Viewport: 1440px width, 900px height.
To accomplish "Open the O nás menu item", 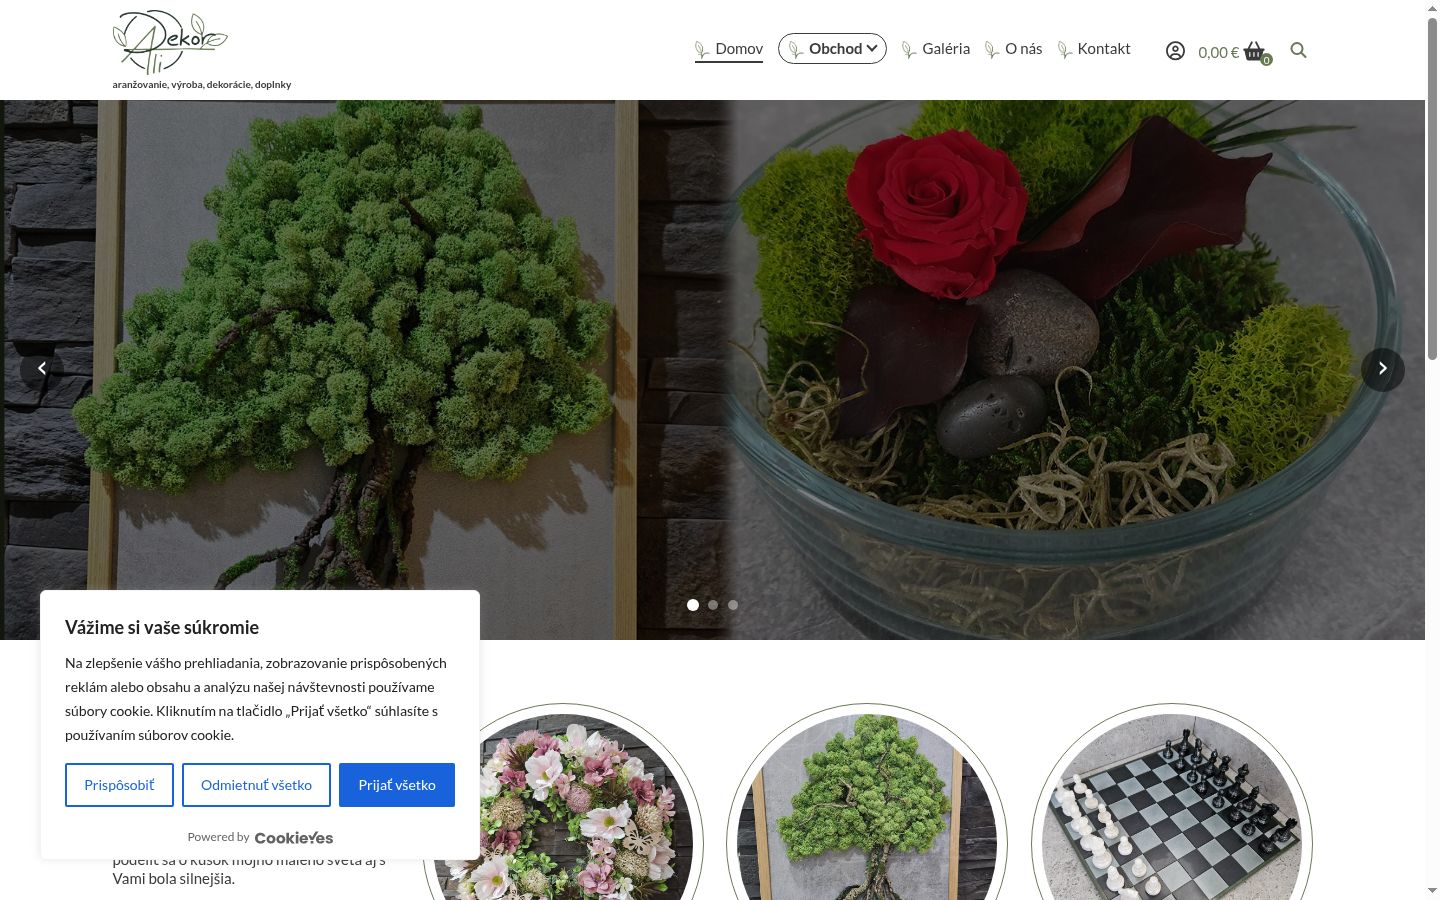I will pyautogui.click(x=1013, y=49).
